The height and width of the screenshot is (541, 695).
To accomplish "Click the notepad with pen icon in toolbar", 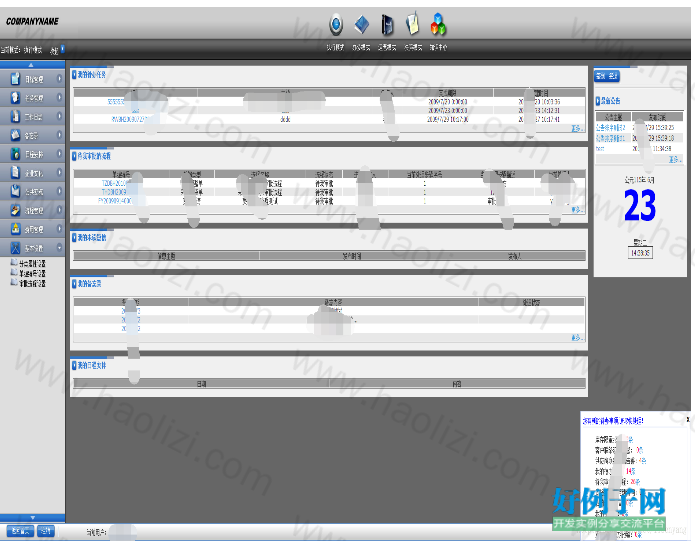I will tap(412, 23).
